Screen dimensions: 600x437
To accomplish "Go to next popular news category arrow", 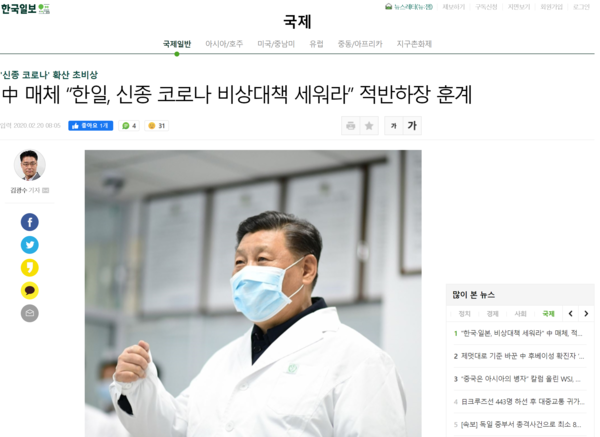I will 586,314.
